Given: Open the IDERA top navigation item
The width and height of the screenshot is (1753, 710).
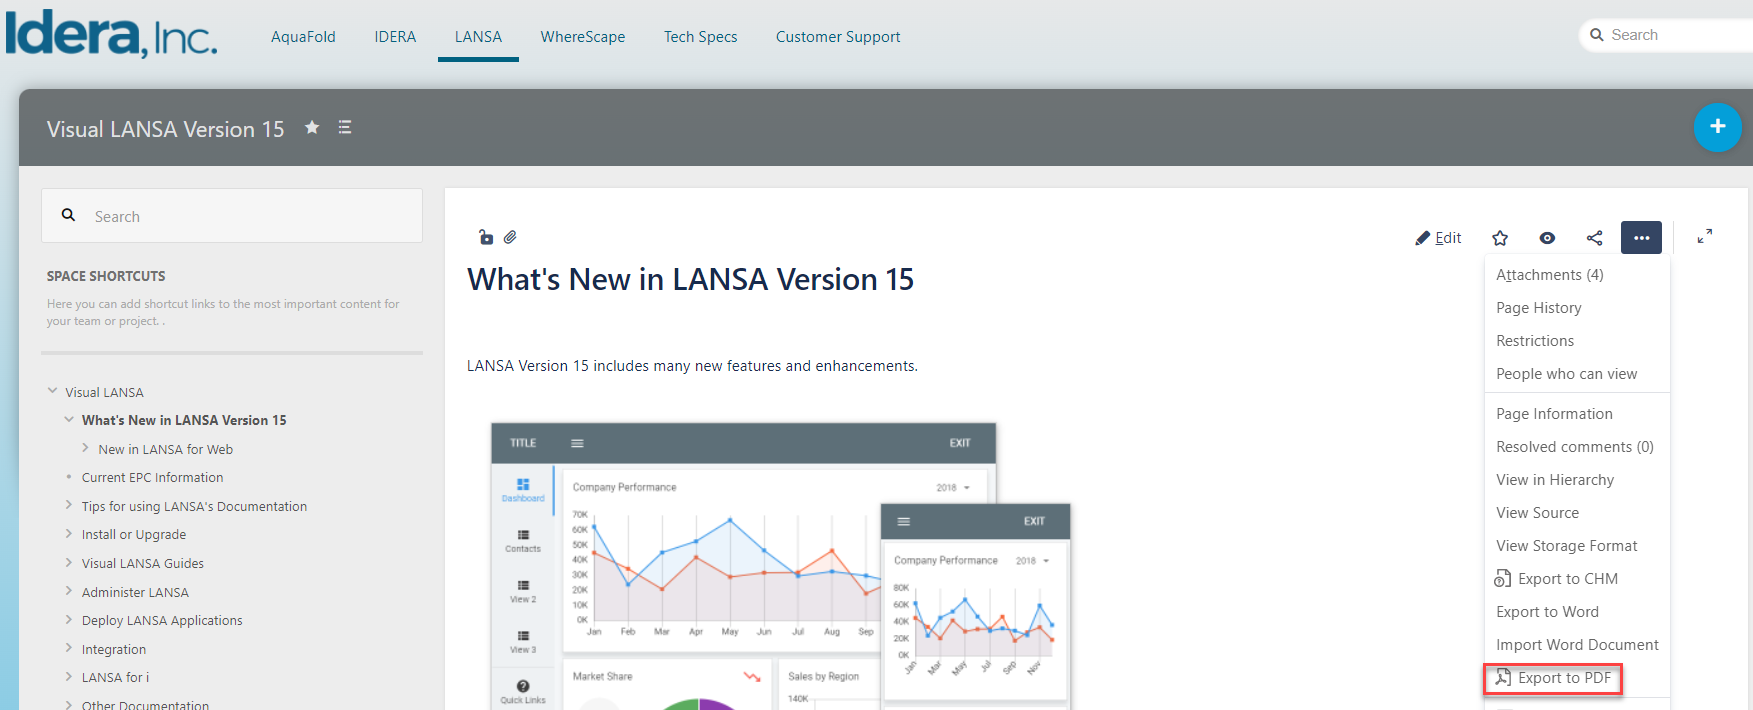Looking at the screenshot, I should 395,37.
